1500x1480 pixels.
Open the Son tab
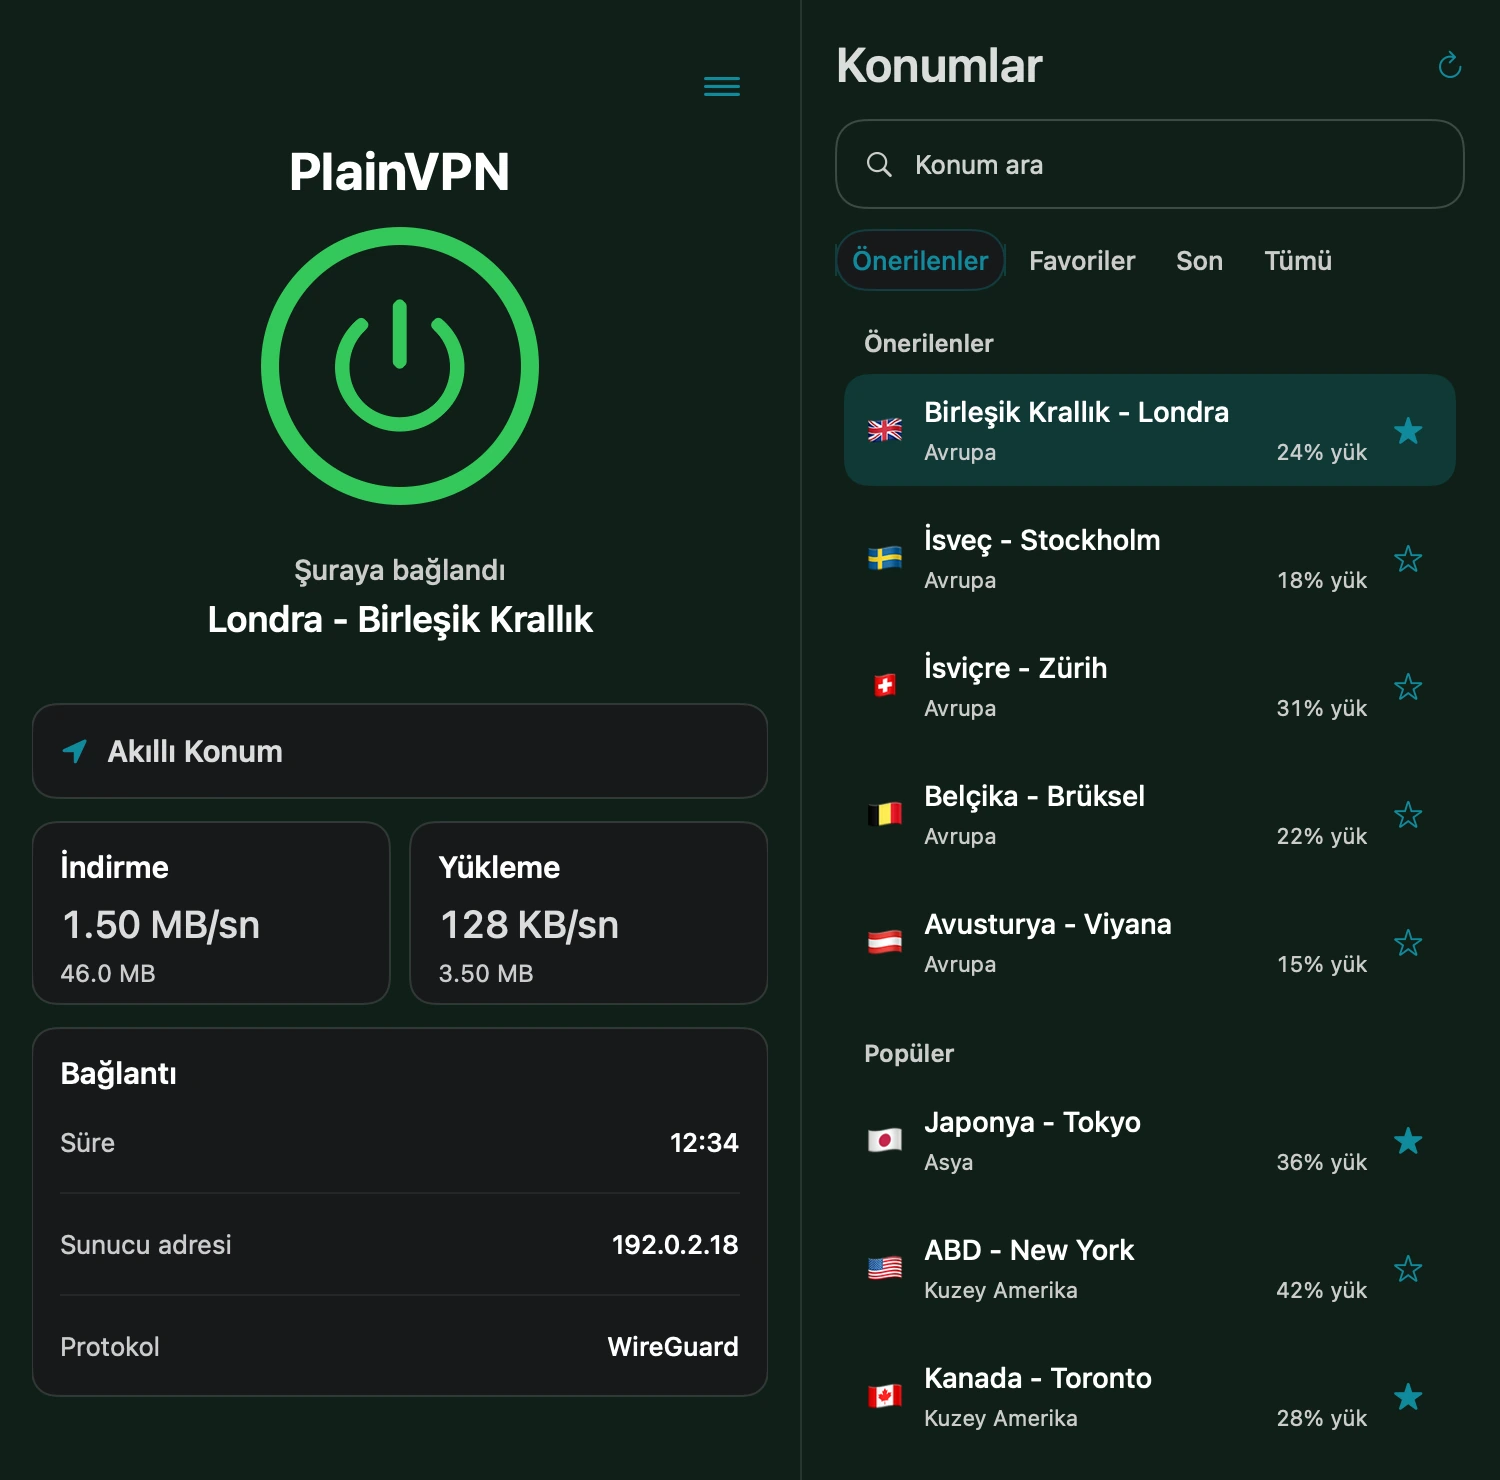click(x=1199, y=260)
